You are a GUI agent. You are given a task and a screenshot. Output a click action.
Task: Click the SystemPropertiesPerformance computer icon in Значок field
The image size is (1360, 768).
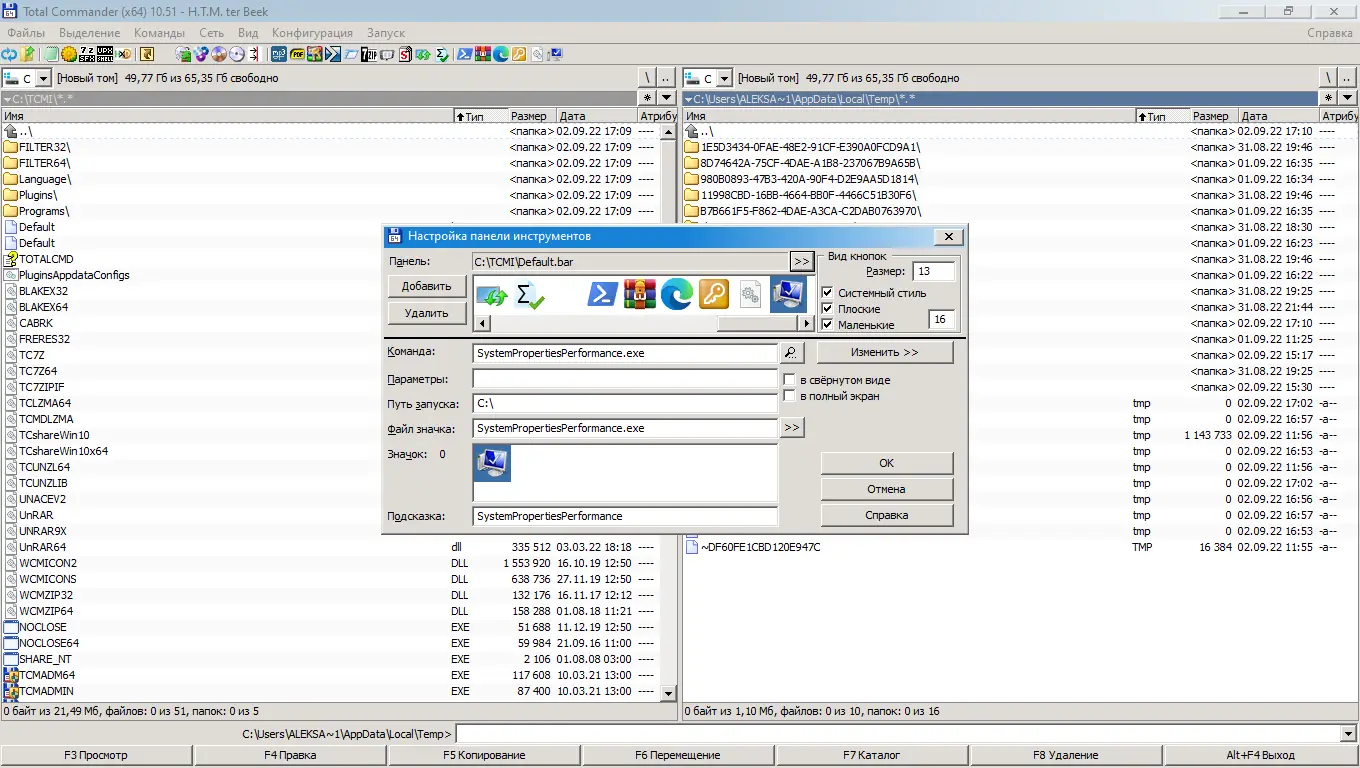[x=491, y=462]
